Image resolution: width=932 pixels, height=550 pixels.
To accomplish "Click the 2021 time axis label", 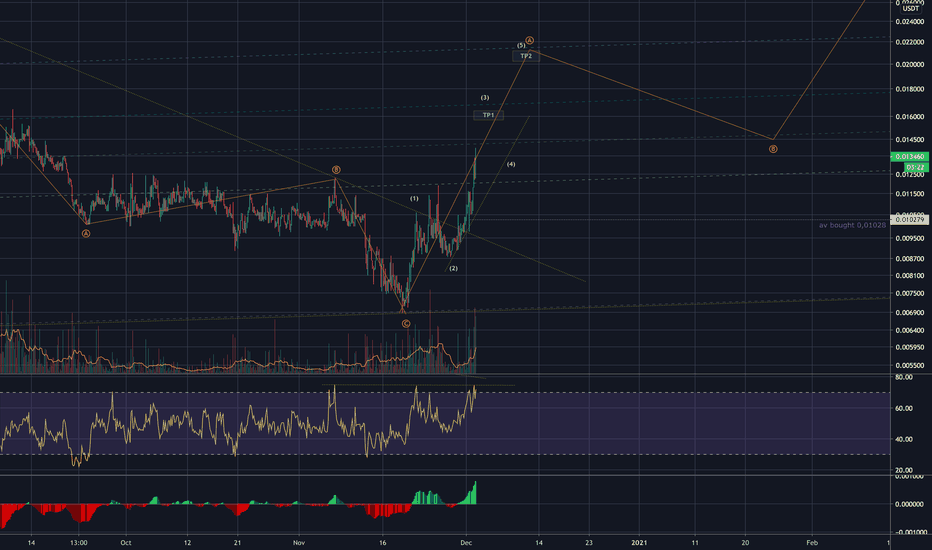I will coord(639,543).
